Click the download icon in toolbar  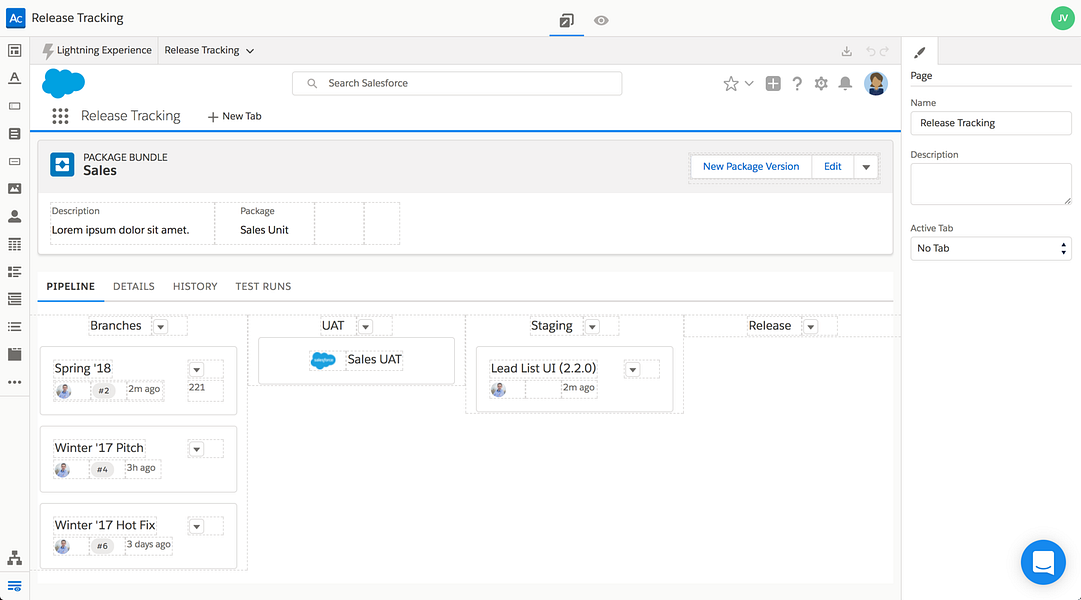click(847, 51)
